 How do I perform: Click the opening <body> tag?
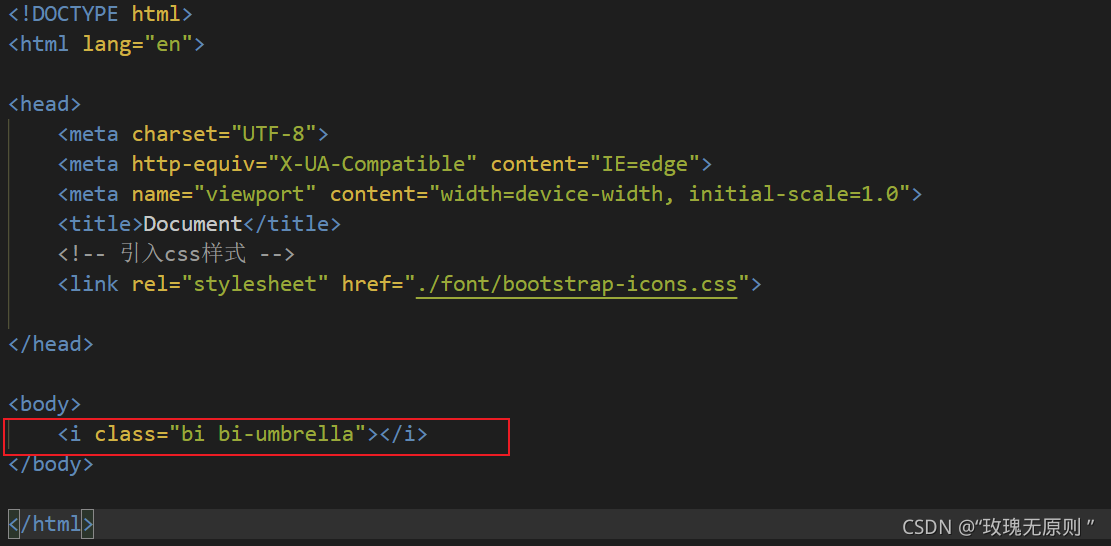click(x=45, y=404)
